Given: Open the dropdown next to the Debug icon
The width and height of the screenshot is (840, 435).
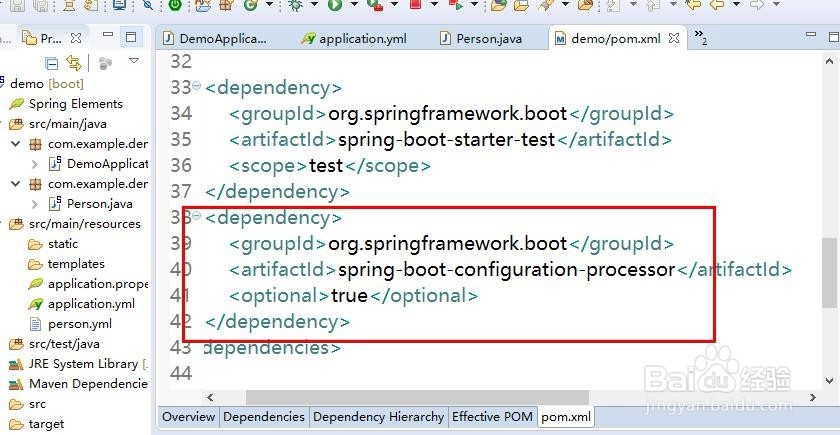Looking at the screenshot, I should point(313,5).
